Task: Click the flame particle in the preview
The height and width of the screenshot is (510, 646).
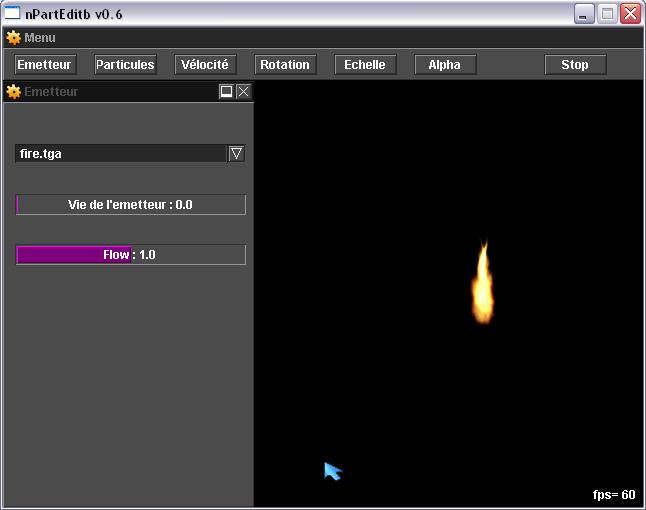Action: click(x=482, y=284)
